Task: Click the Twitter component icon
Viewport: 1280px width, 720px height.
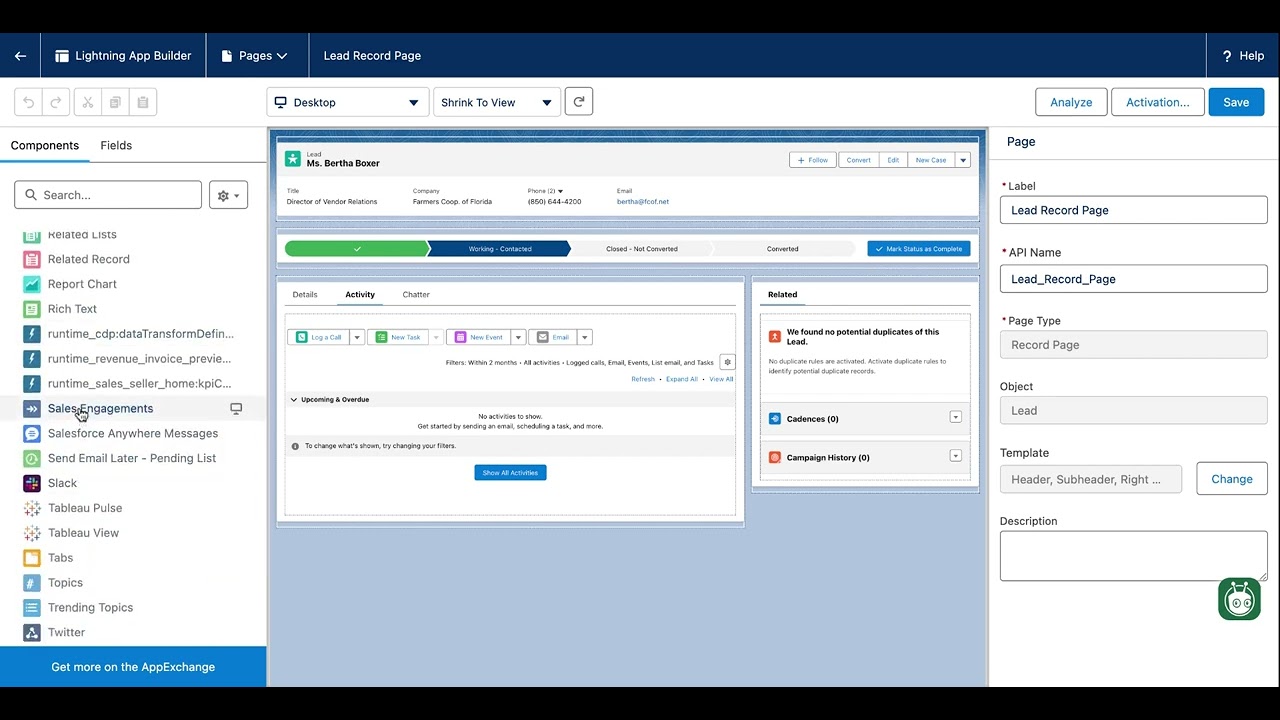Action: 32,633
